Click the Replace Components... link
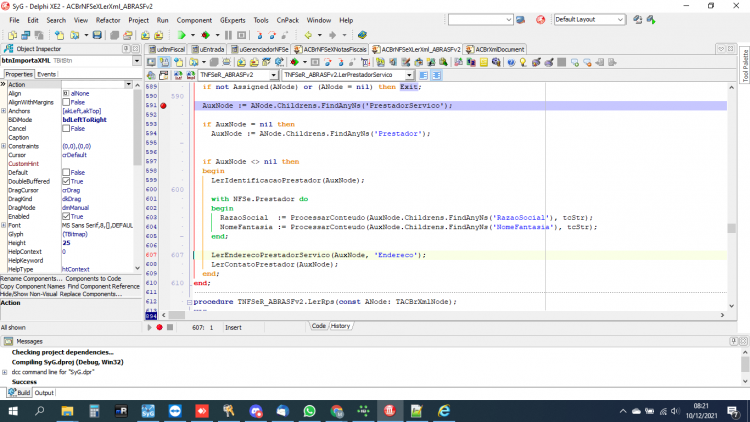The width and height of the screenshot is (750, 422). pos(91,294)
